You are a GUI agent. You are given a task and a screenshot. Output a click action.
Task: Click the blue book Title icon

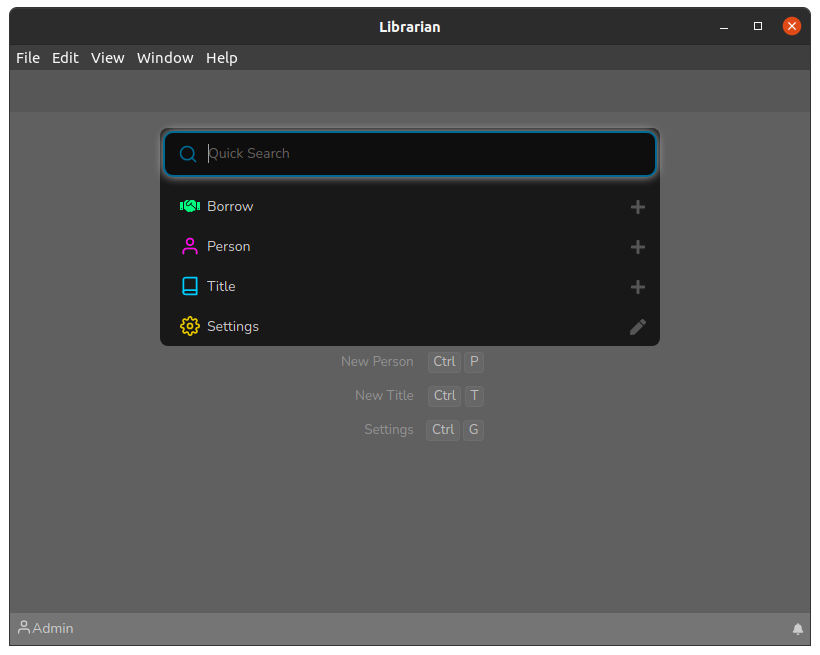pos(189,286)
